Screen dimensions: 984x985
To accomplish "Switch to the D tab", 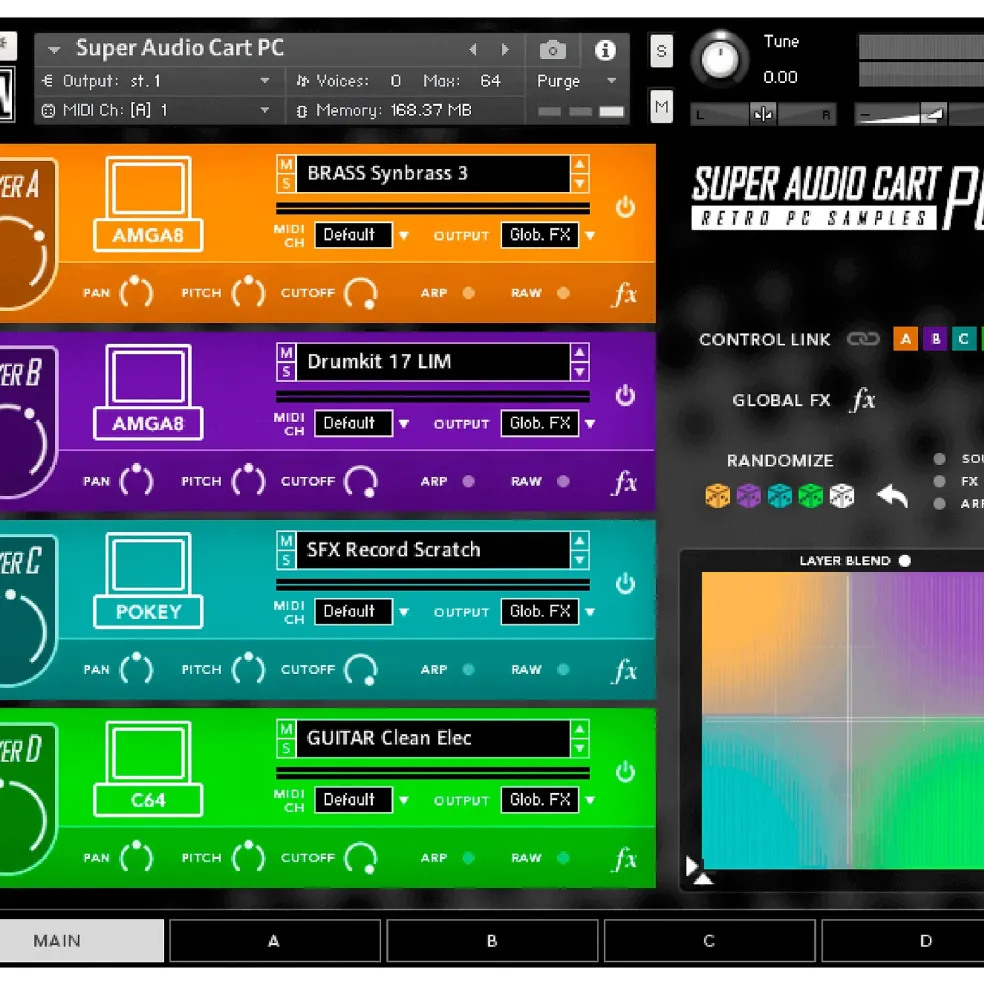I will 903,940.
